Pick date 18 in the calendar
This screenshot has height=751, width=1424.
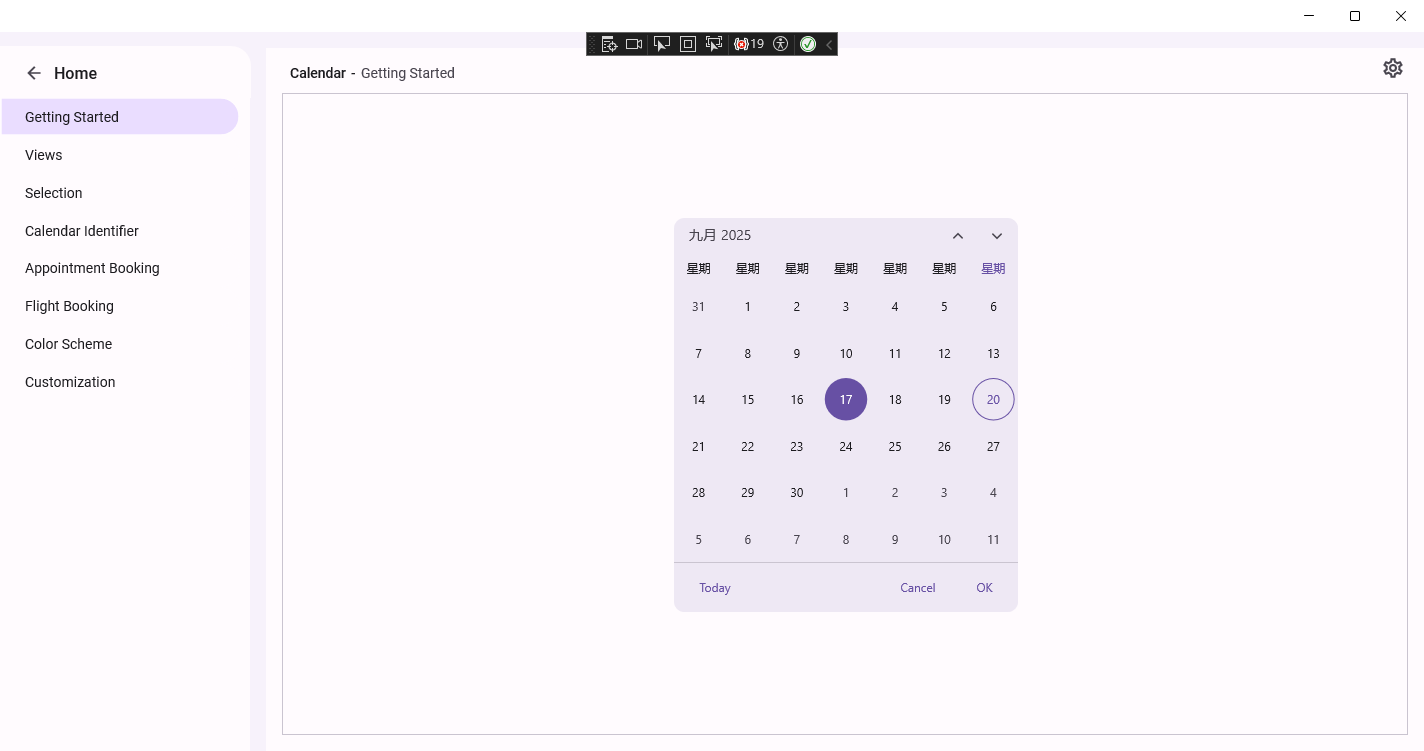point(895,400)
